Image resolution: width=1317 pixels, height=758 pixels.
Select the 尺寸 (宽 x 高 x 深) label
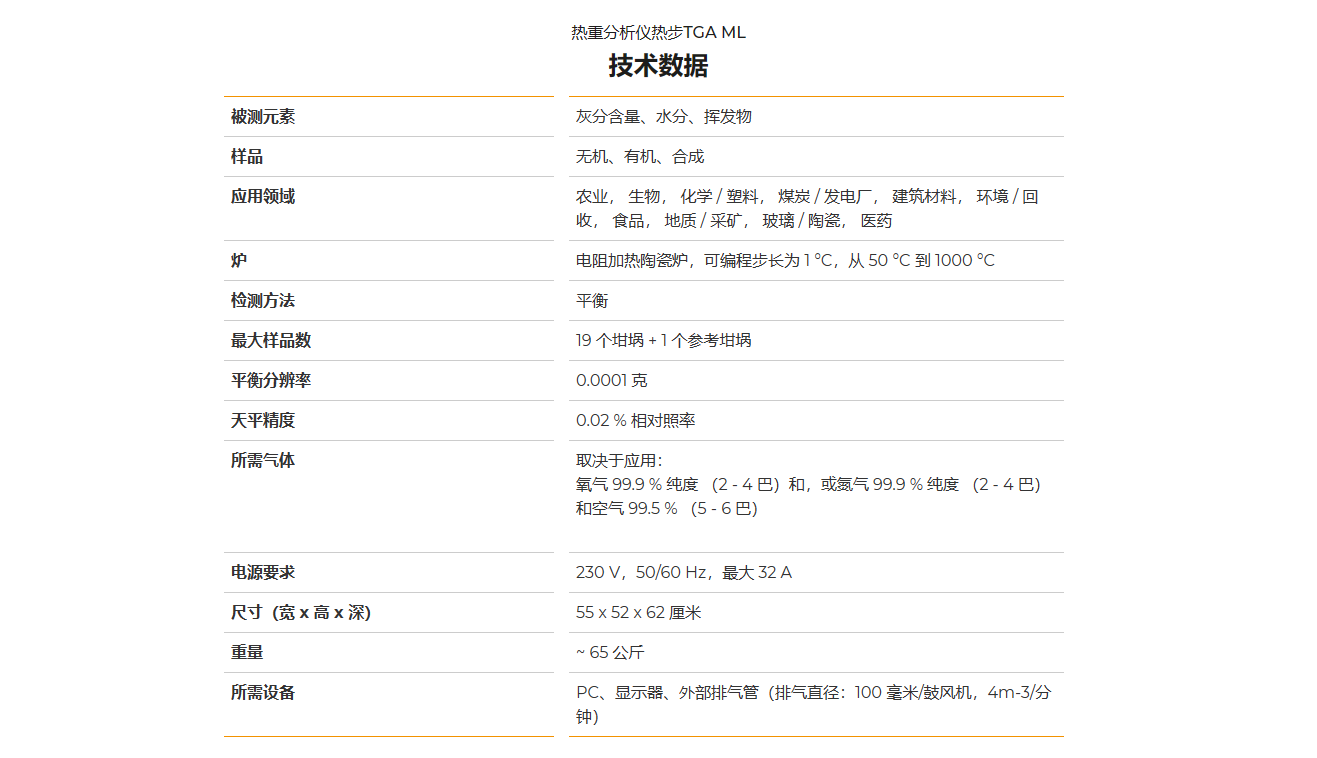(x=301, y=613)
